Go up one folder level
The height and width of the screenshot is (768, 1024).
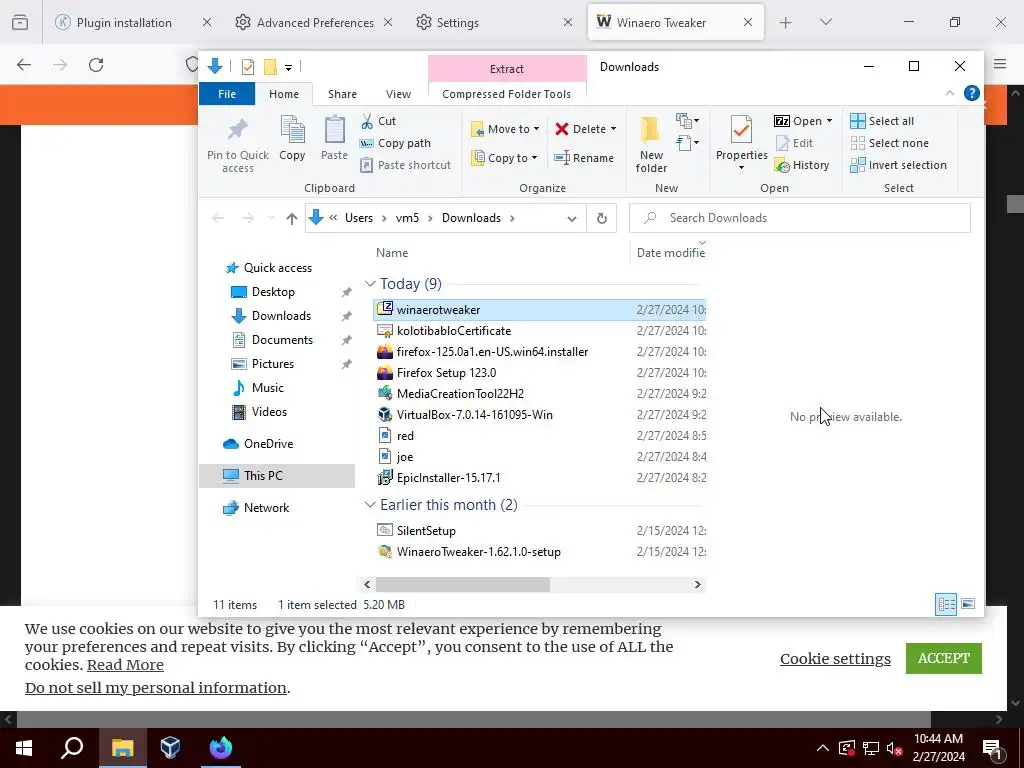291,218
